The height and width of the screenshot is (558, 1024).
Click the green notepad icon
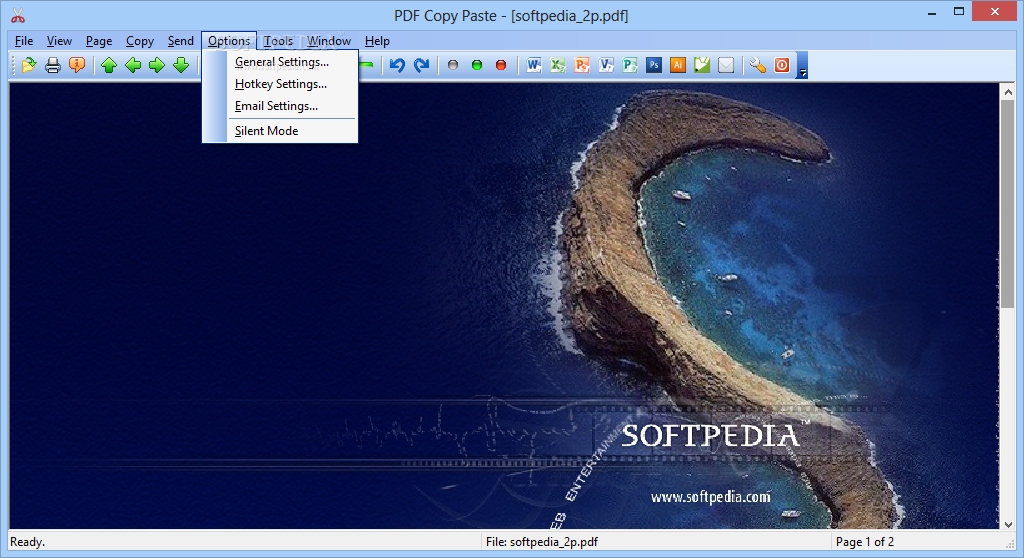pyautogui.click(x=702, y=65)
